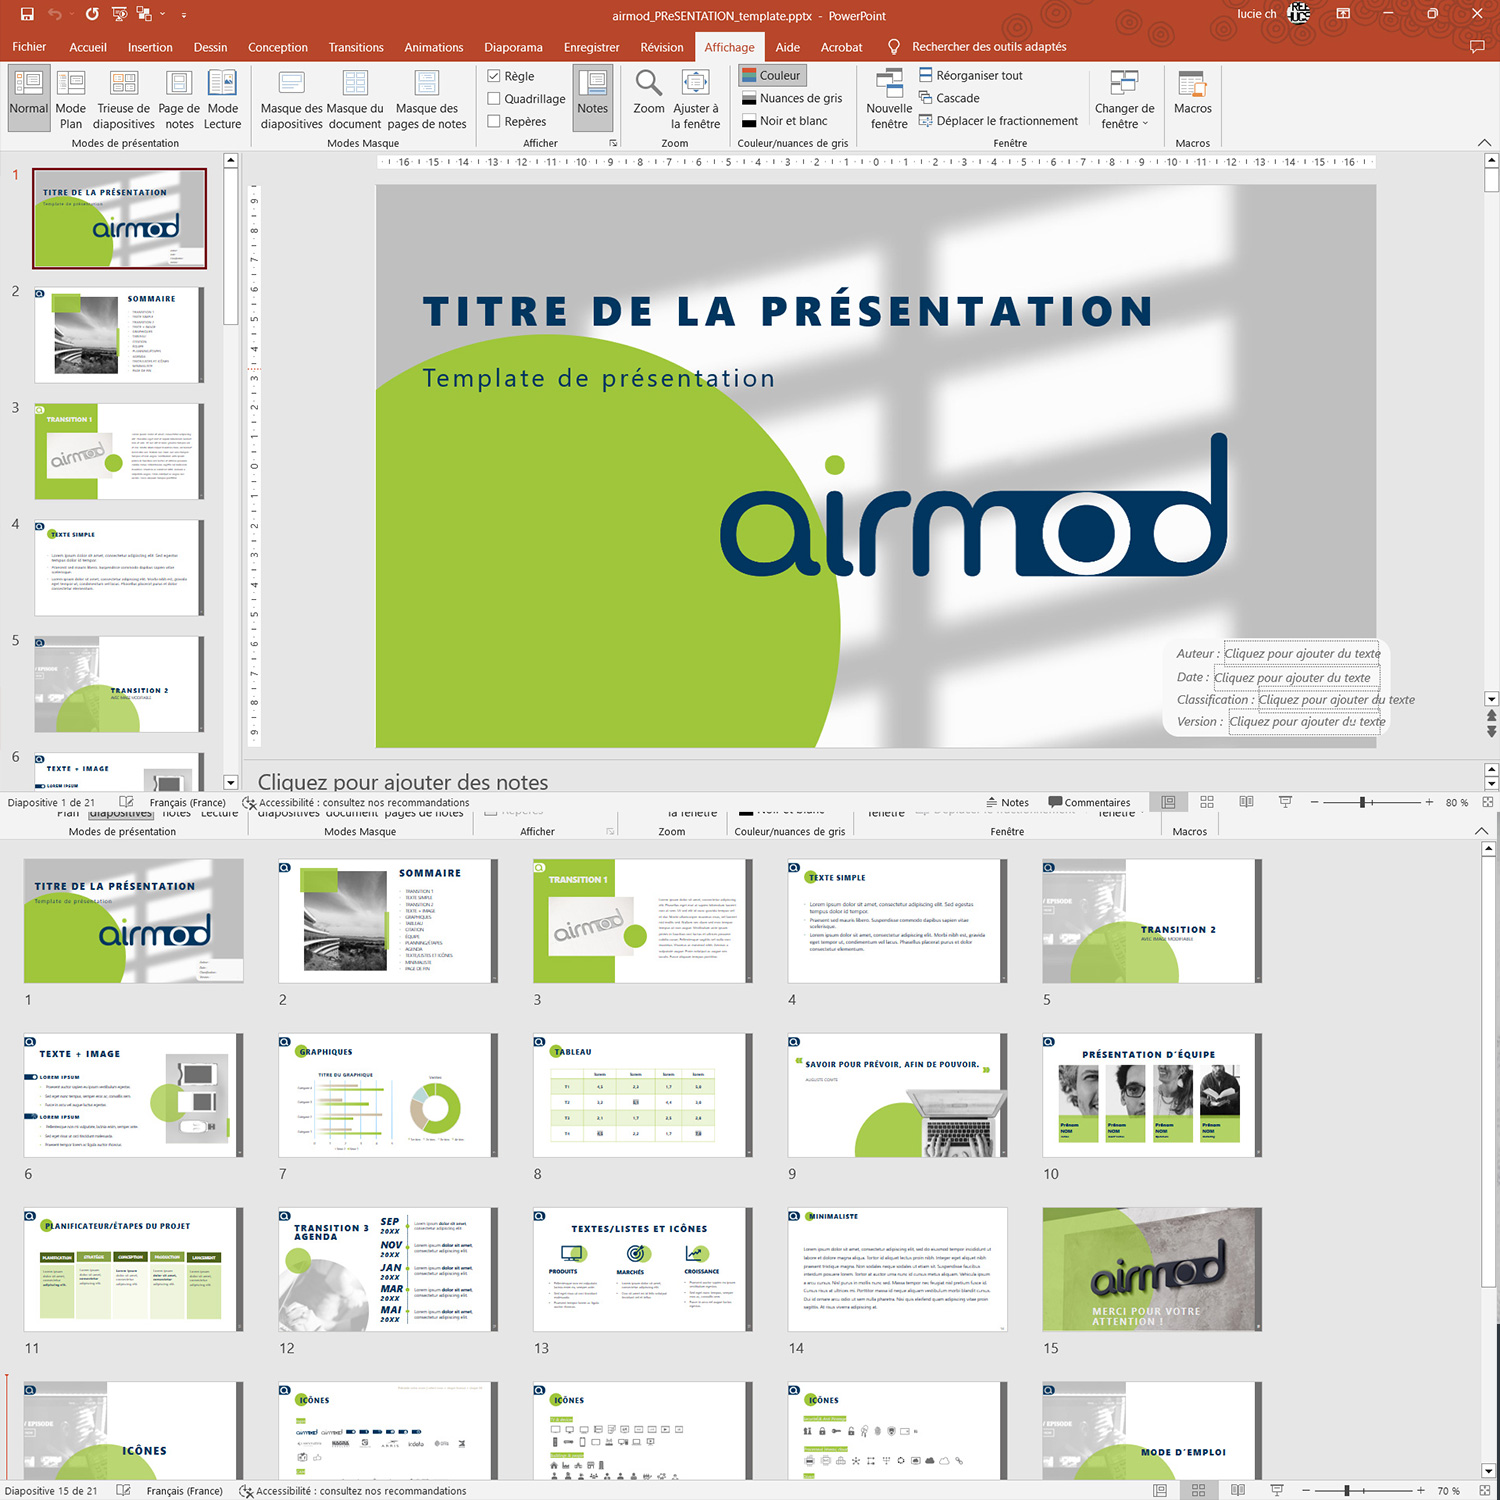Open the Insertion ribbon tab
Image resolution: width=1500 pixels, height=1500 pixels.
point(150,47)
